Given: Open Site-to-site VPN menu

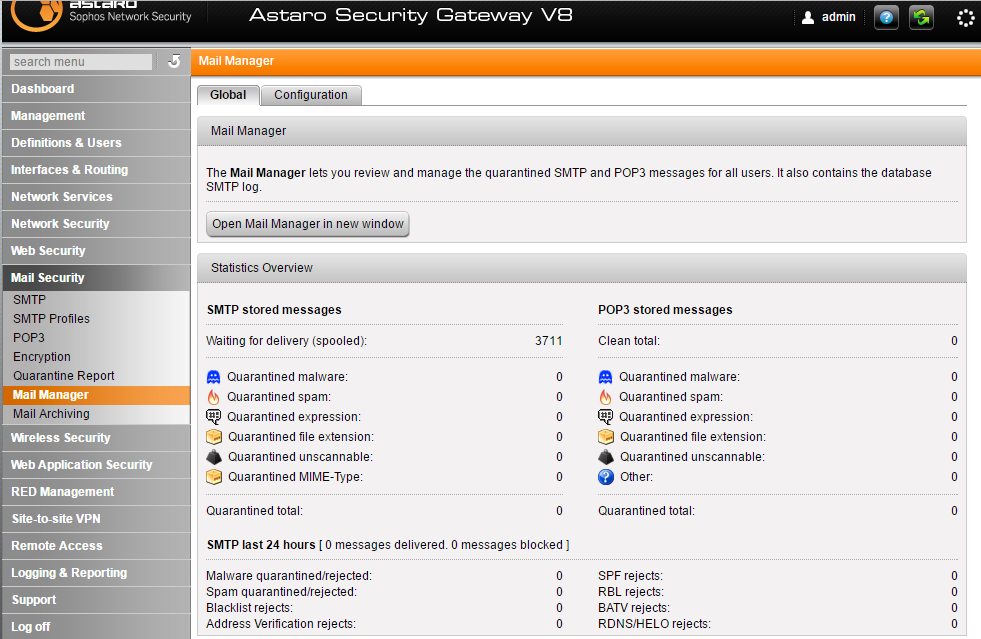Looking at the screenshot, I should tap(96, 518).
